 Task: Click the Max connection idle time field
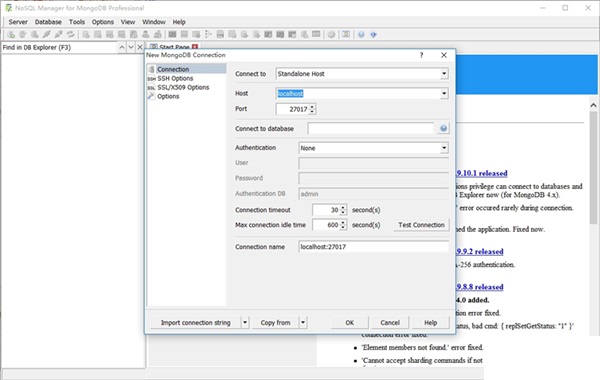pyautogui.click(x=326, y=225)
